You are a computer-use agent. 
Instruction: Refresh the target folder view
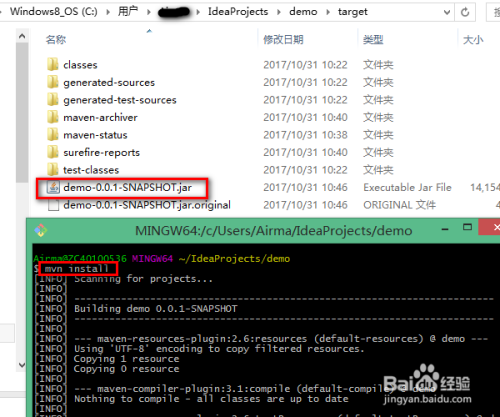(x=465, y=12)
